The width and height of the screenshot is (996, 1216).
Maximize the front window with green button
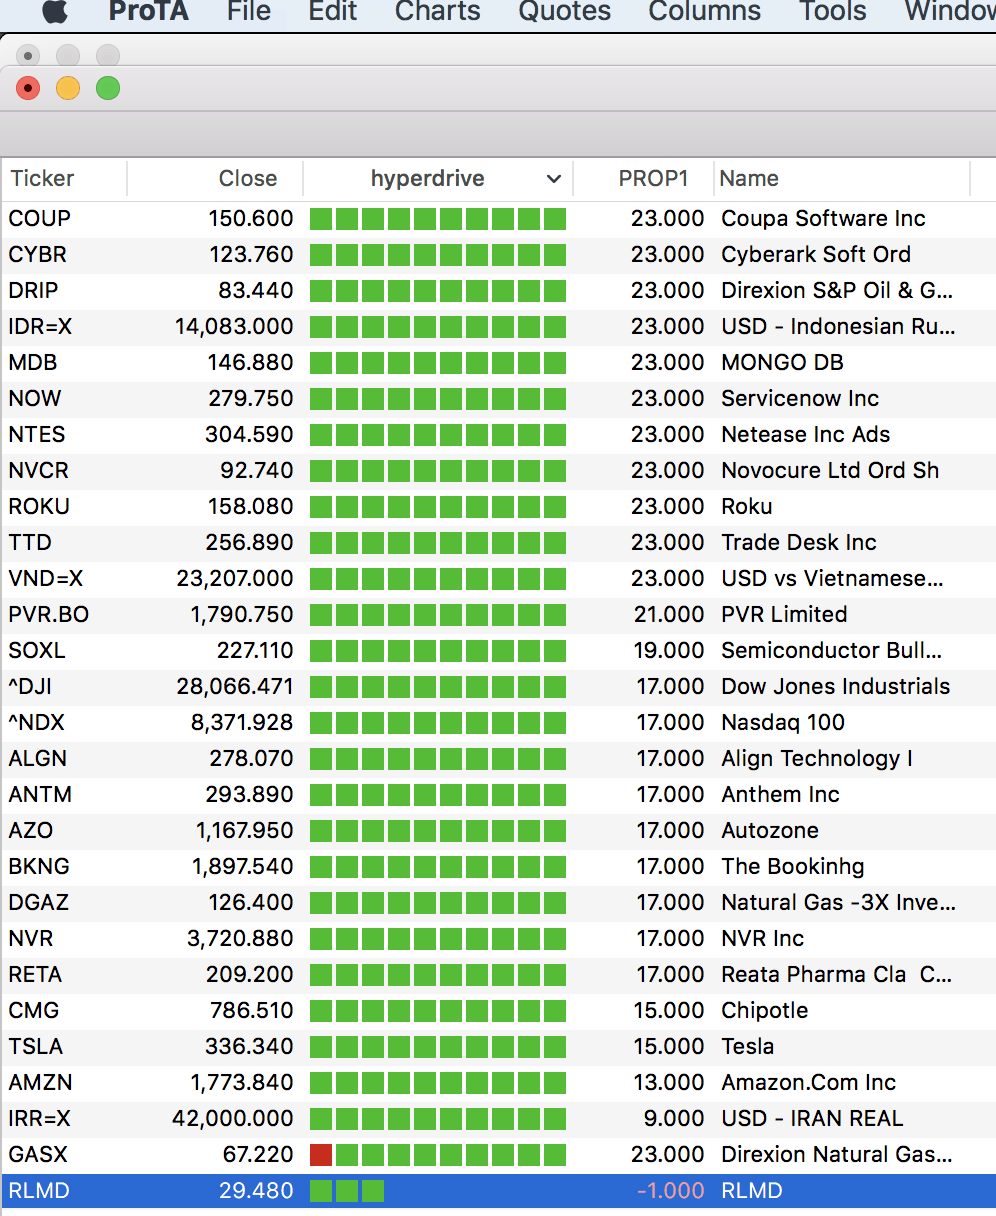[108, 89]
